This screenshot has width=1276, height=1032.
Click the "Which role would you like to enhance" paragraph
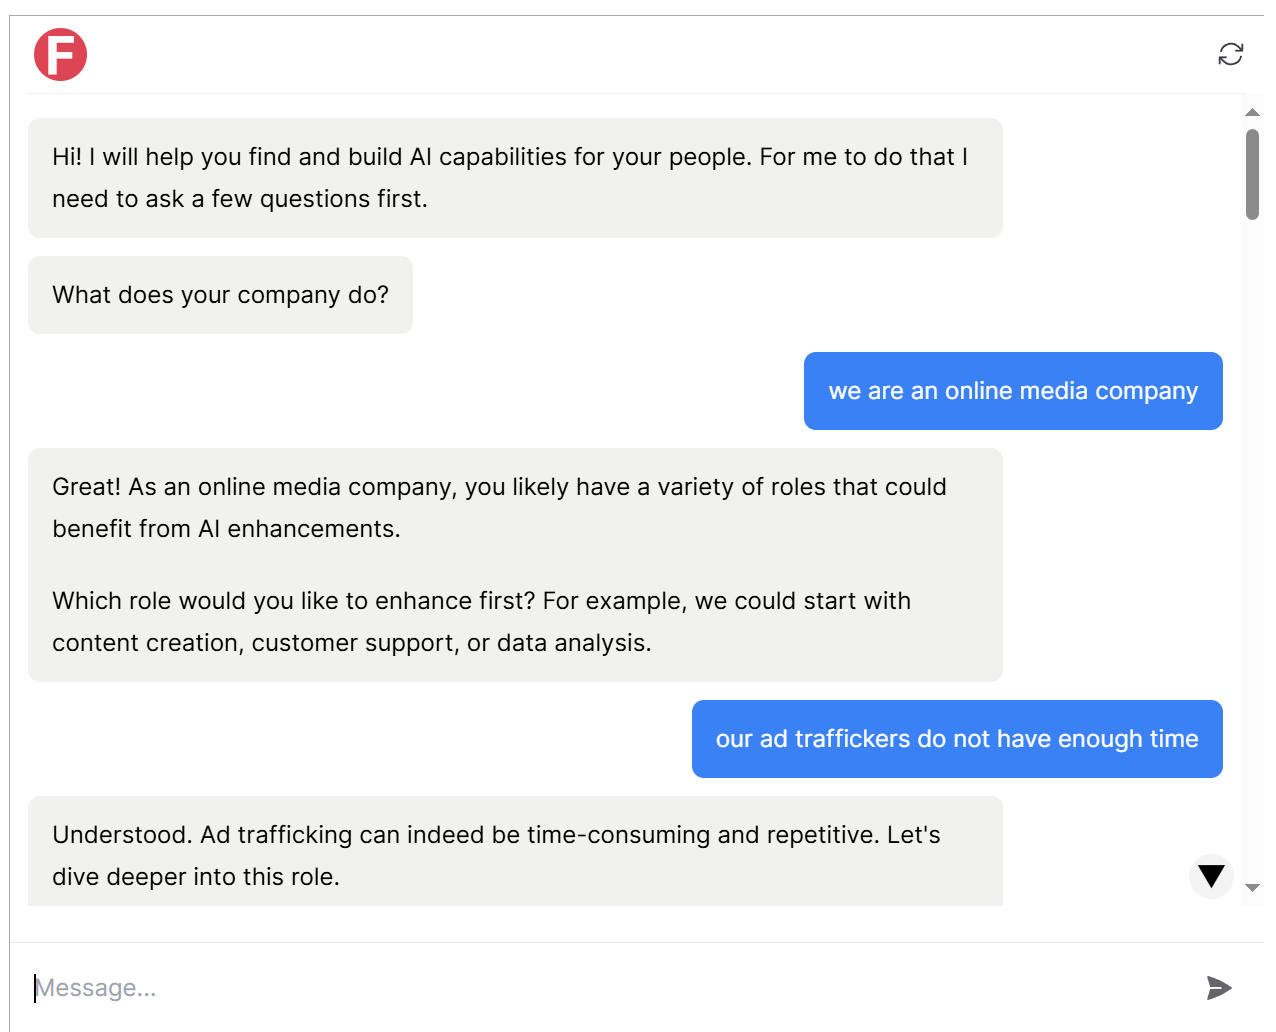(x=481, y=601)
